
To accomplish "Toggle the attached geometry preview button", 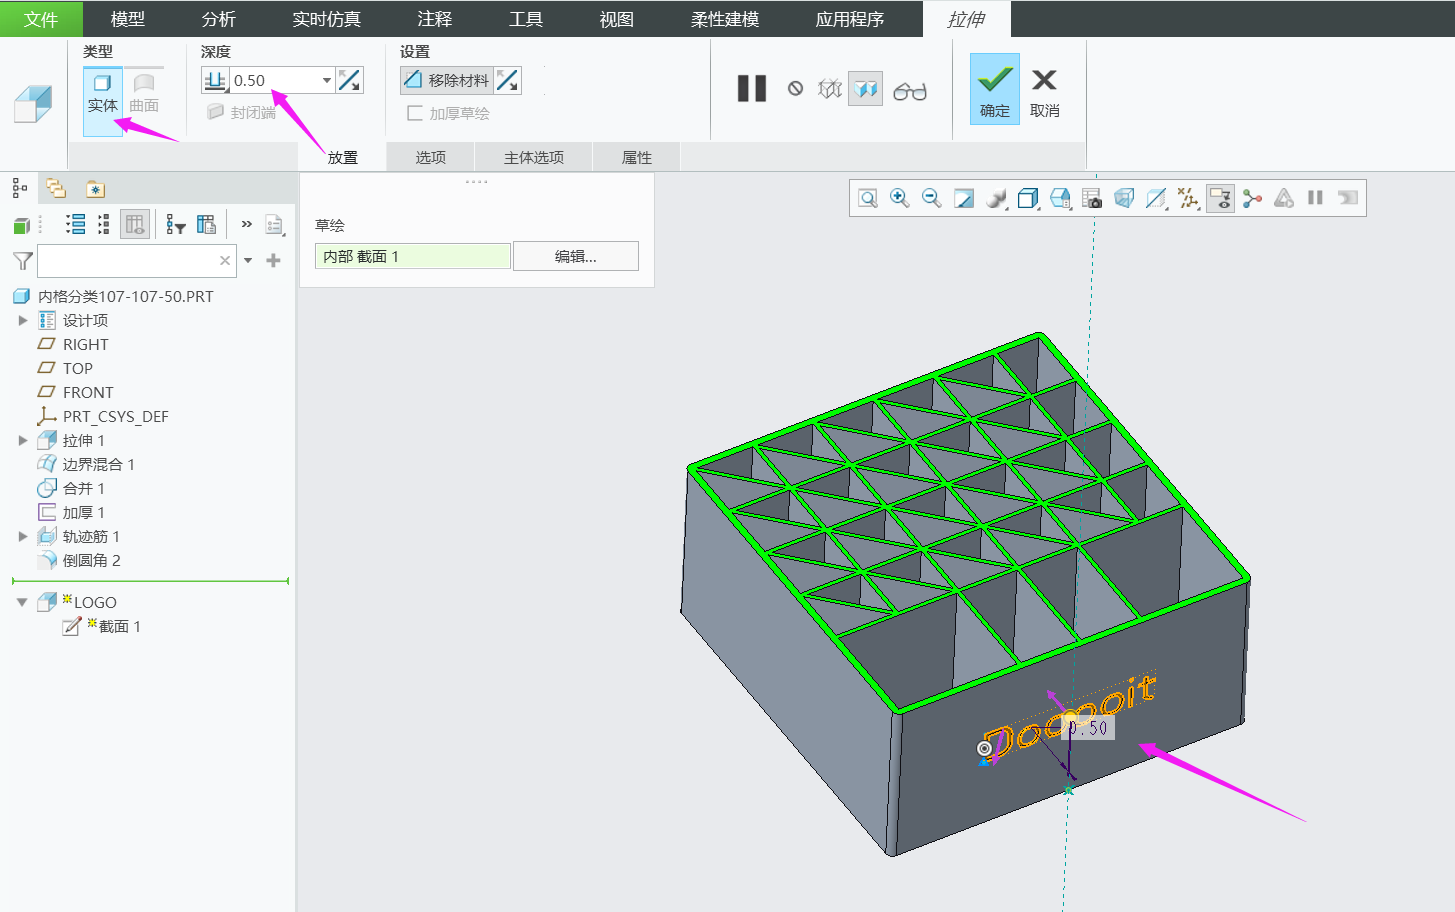I will tap(865, 89).
